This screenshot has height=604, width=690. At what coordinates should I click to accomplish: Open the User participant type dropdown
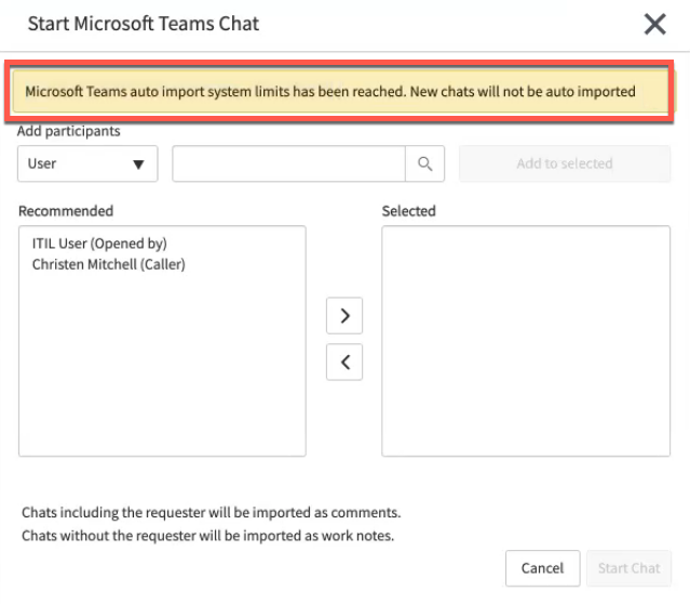88,164
